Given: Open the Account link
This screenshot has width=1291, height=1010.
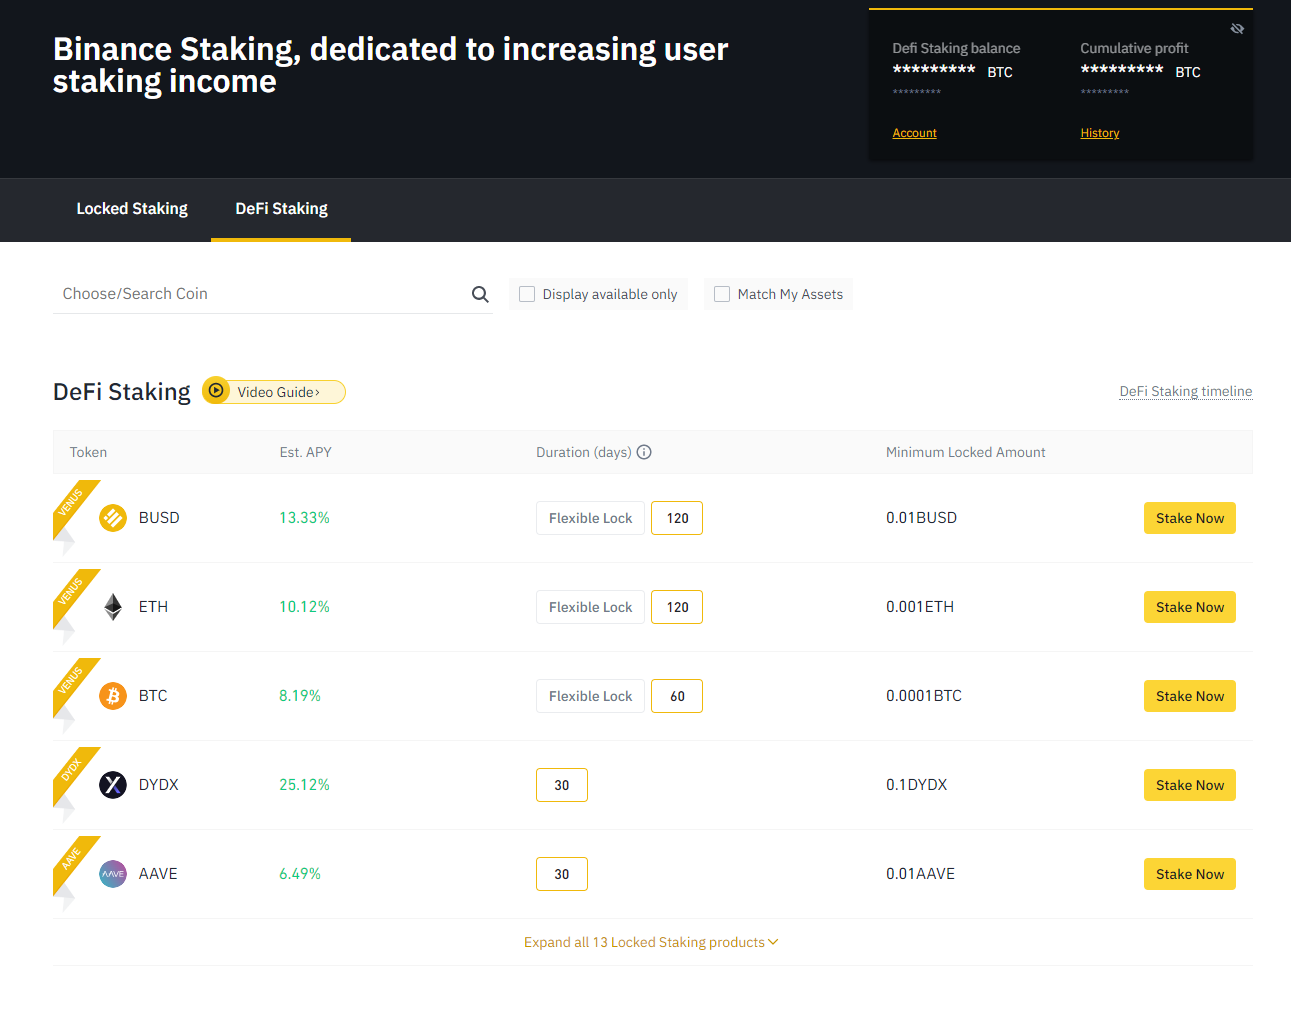Looking at the screenshot, I should tap(914, 133).
